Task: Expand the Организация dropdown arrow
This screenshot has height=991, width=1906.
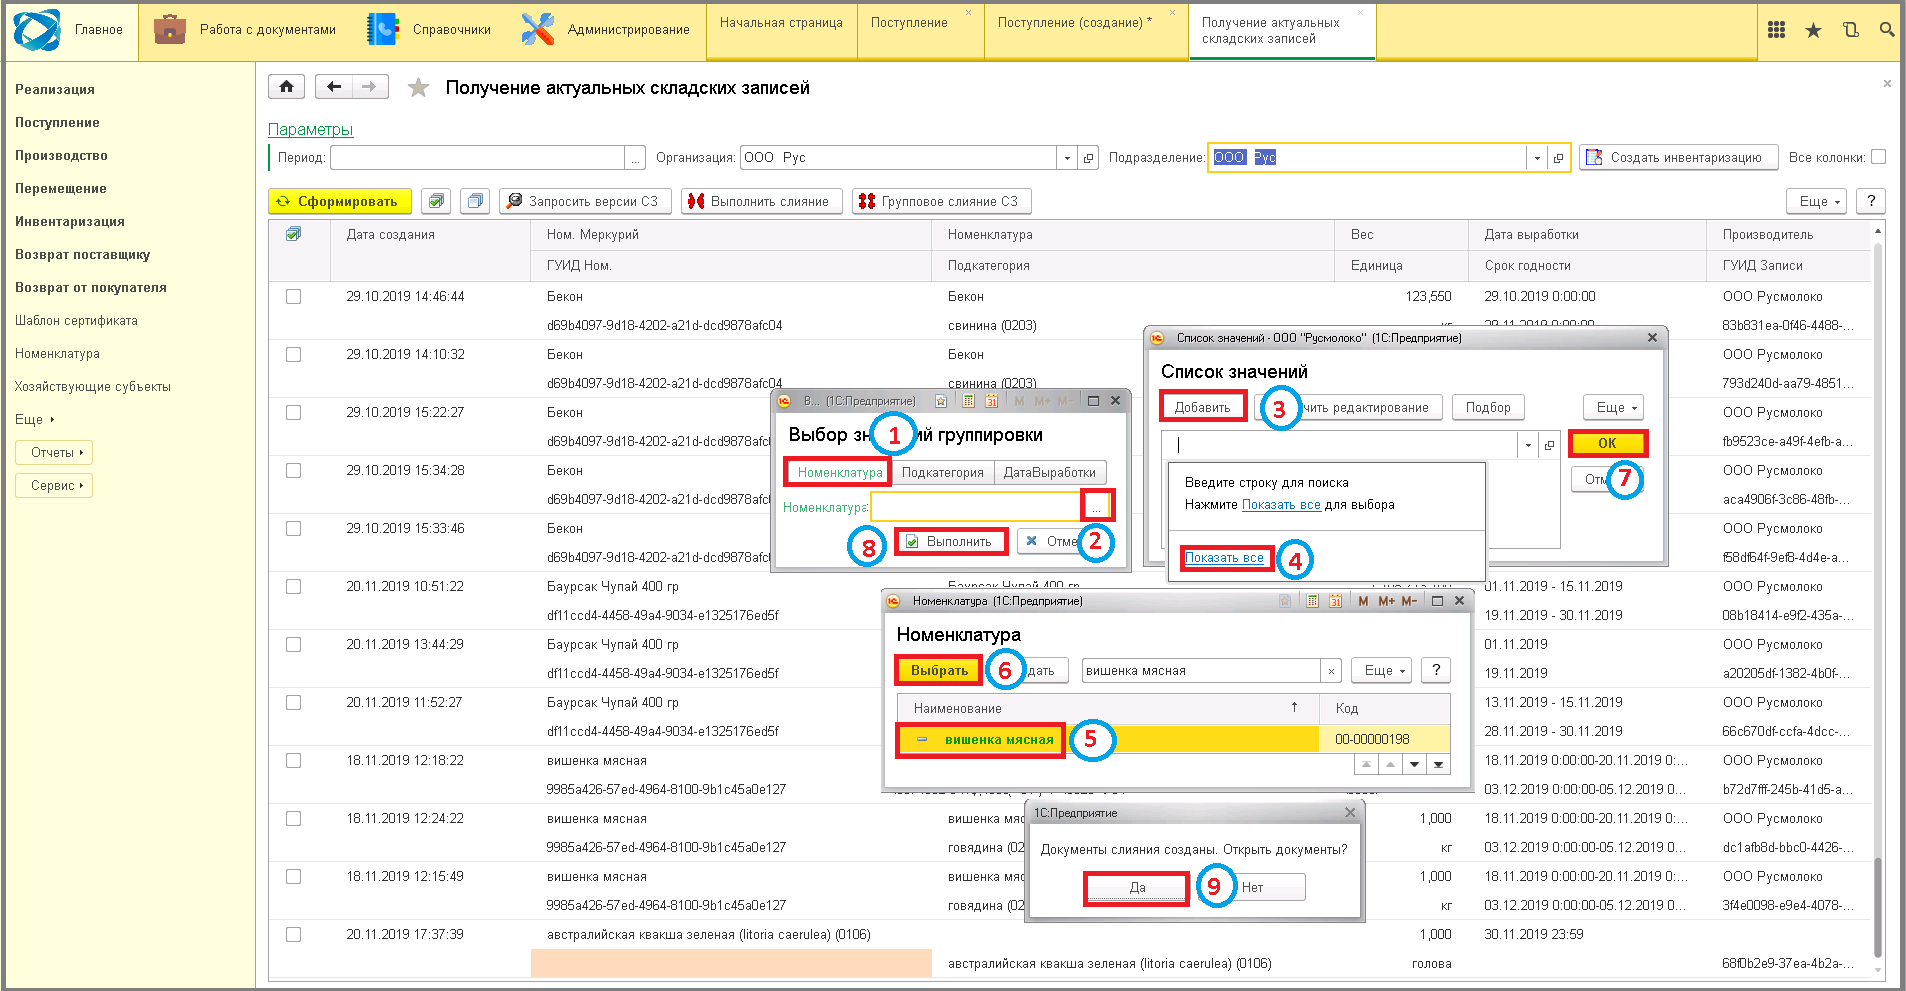Action: pyautogui.click(x=1067, y=158)
